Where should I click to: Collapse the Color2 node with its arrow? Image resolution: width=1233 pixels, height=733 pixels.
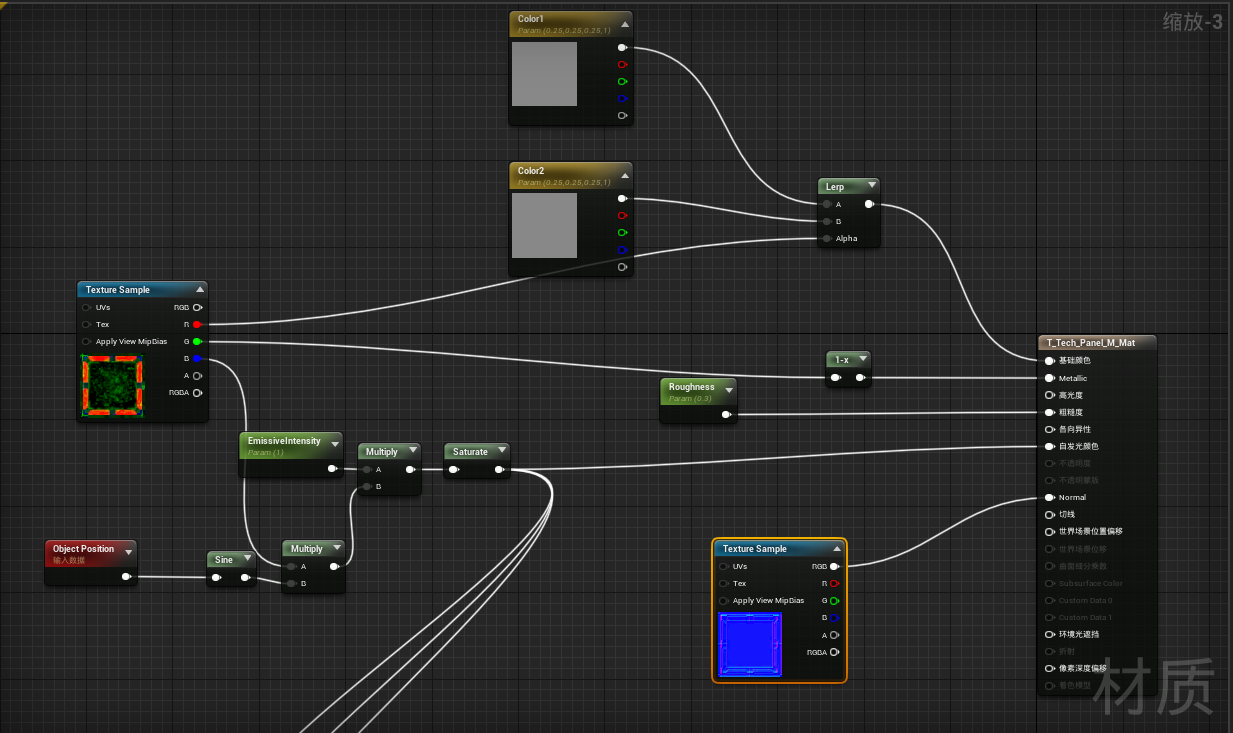(625, 176)
